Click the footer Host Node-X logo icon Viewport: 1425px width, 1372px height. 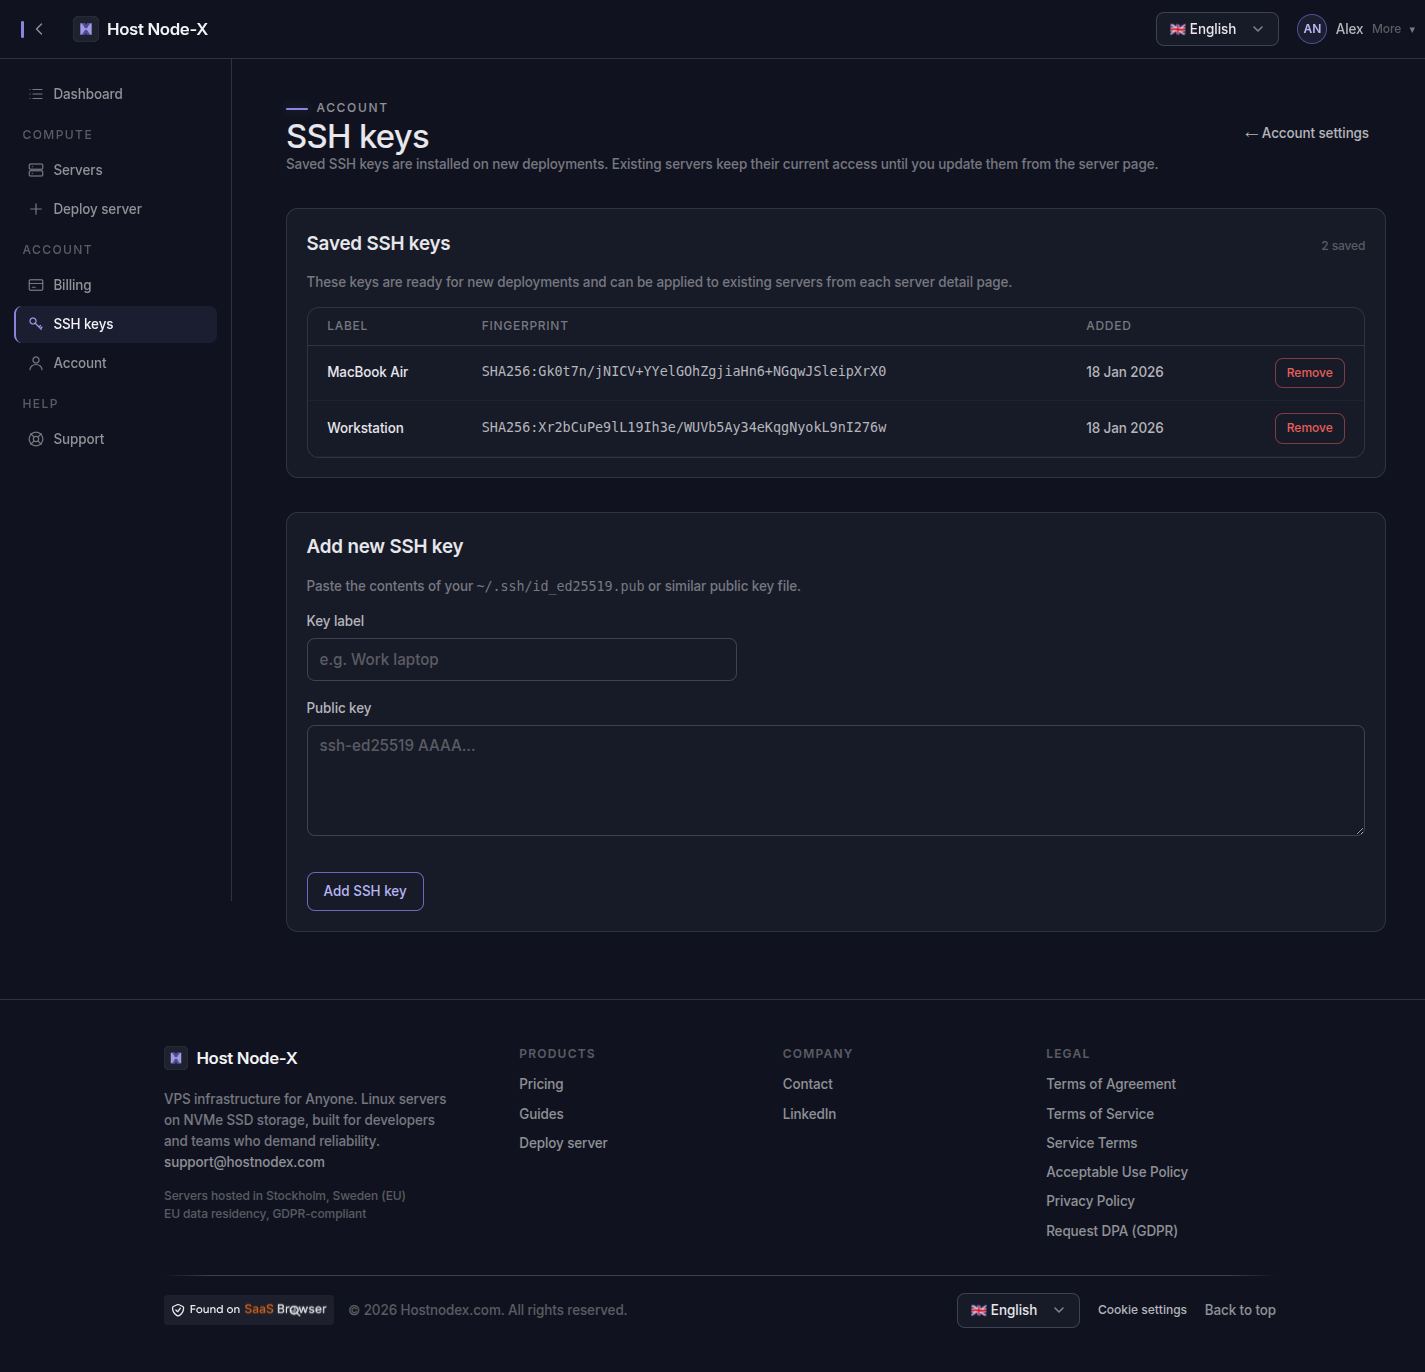(176, 1058)
